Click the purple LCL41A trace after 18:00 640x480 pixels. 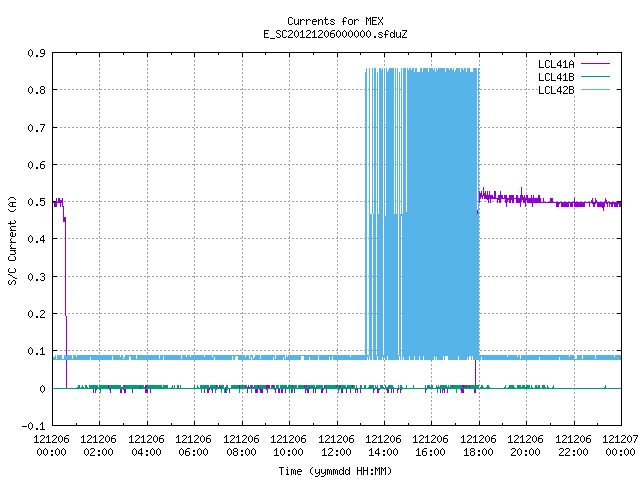click(x=549, y=200)
